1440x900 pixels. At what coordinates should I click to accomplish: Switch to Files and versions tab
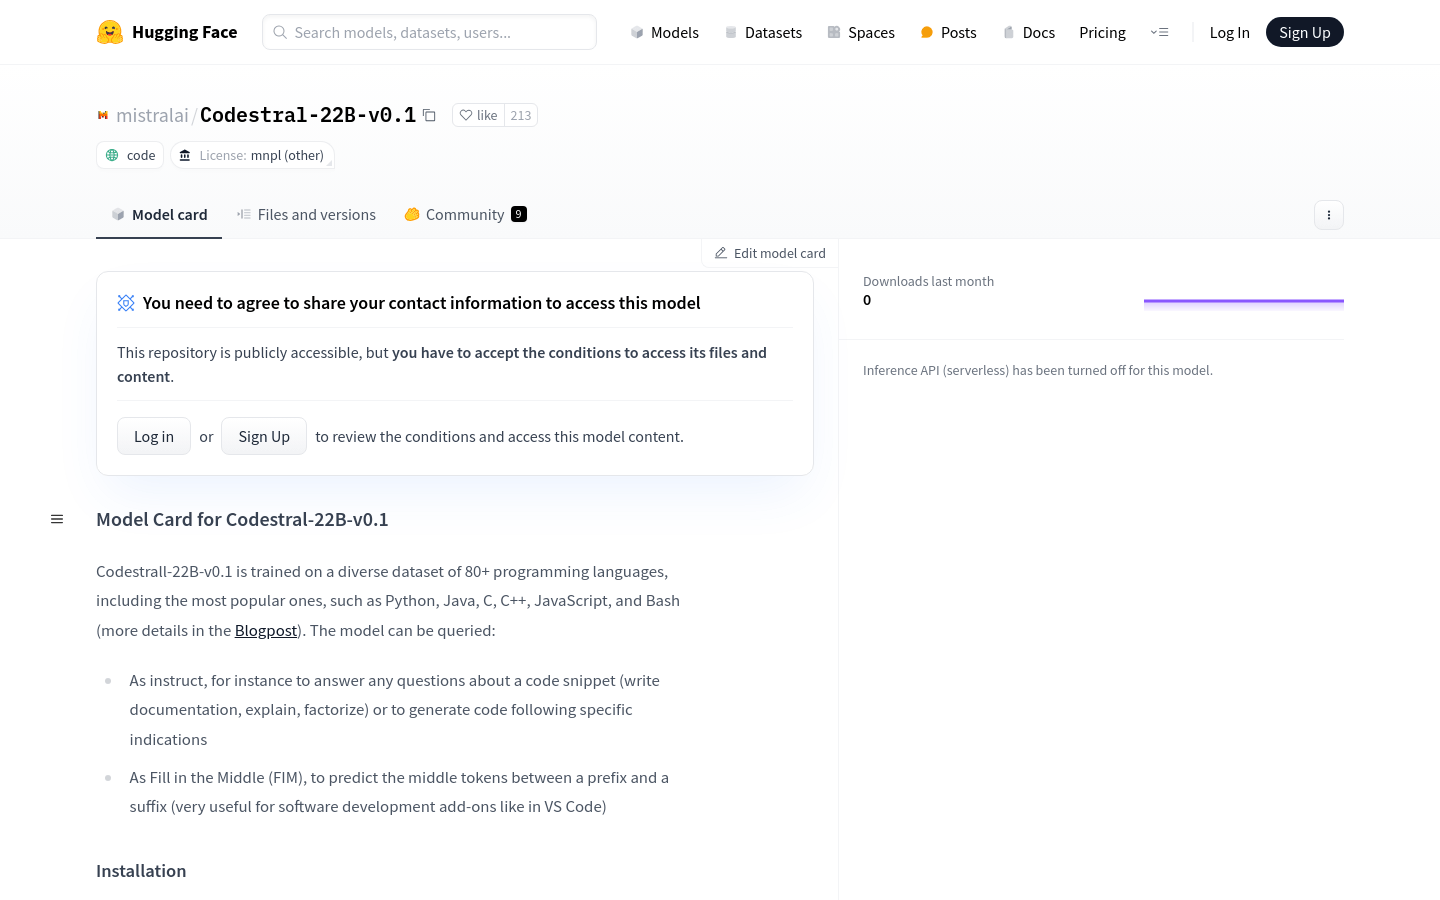pyautogui.click(x=306, y=214)
